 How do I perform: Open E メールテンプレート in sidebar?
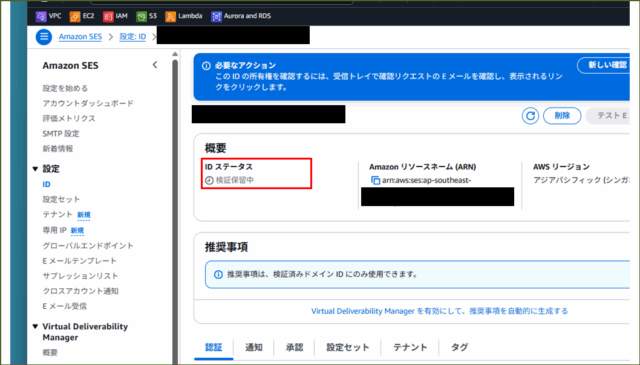point(80,261)
